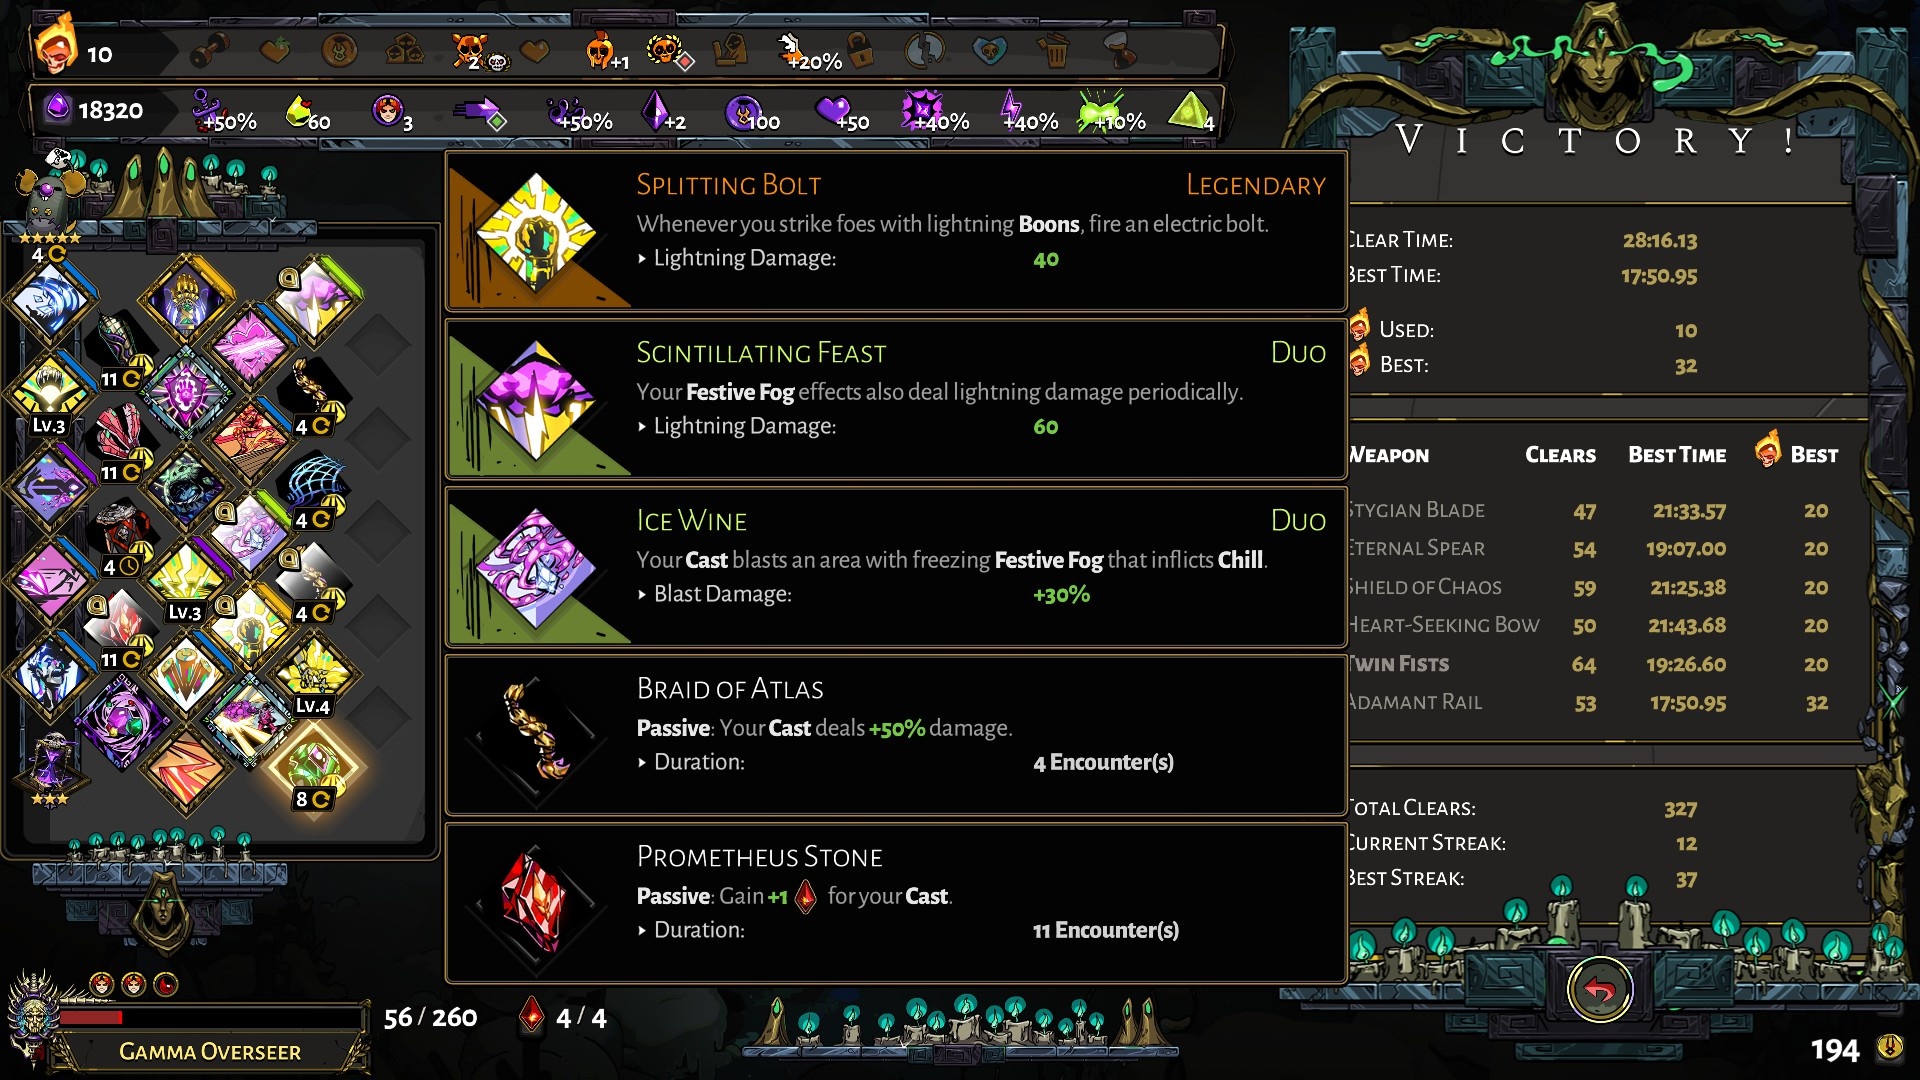This screenshot has width=1920, height=1080.
Task: Select the Ice Wine duo boon icon
Action: [536, 568]
